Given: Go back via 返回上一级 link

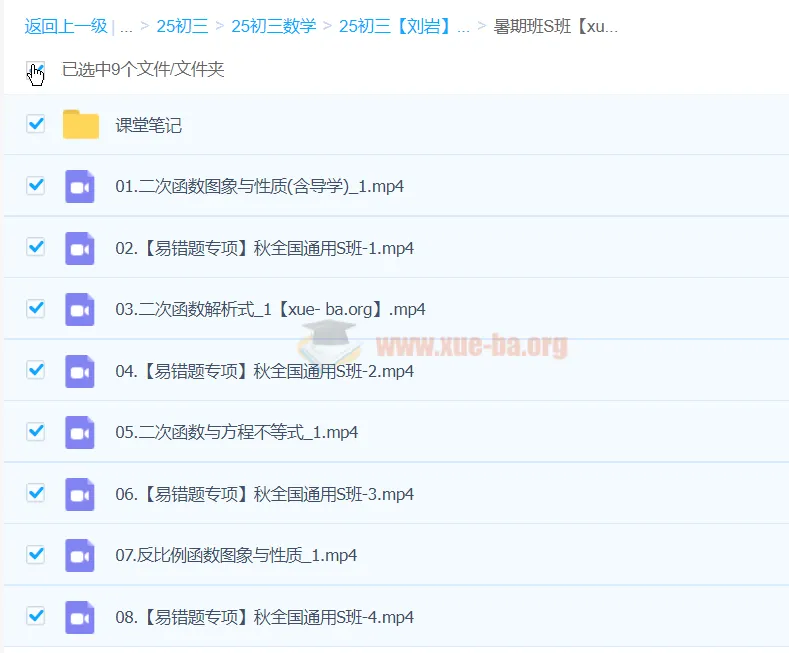Looking at the screenshot, I should click(x=65, y=27).
